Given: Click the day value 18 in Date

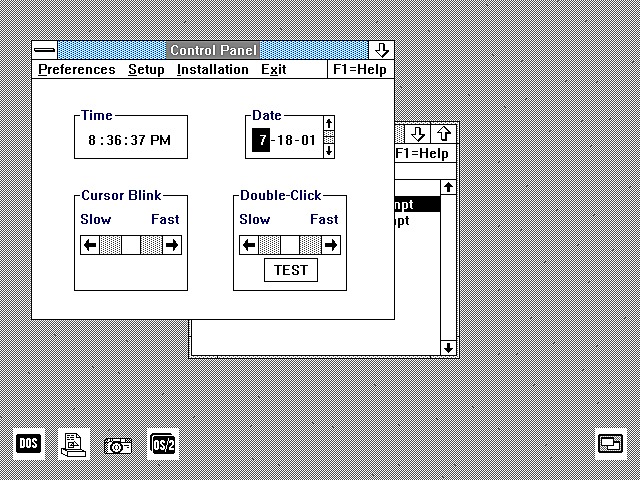Looking at the screenshot, I should pyautogui.click(x=285, y=140).
